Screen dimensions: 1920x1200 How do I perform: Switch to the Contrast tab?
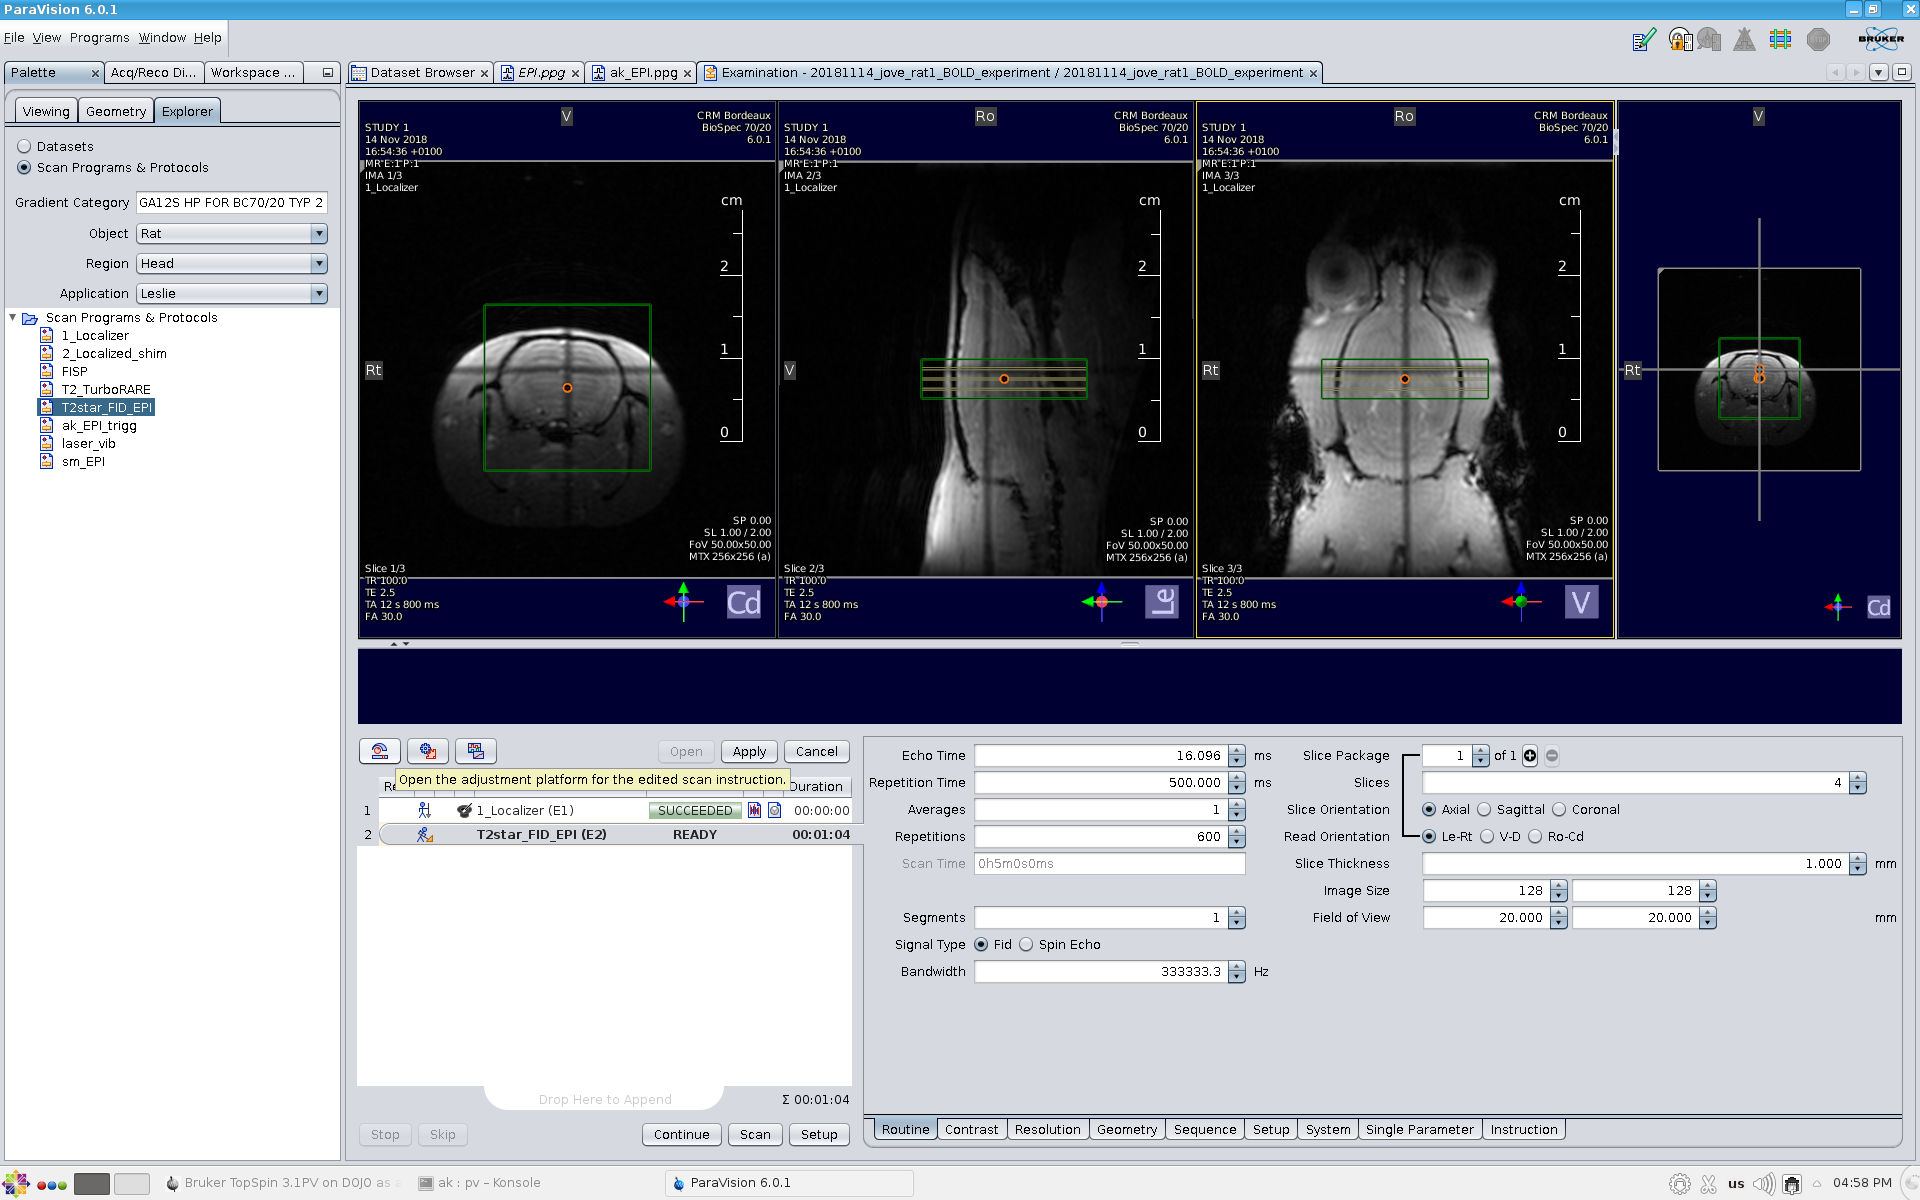(971, 1130)
